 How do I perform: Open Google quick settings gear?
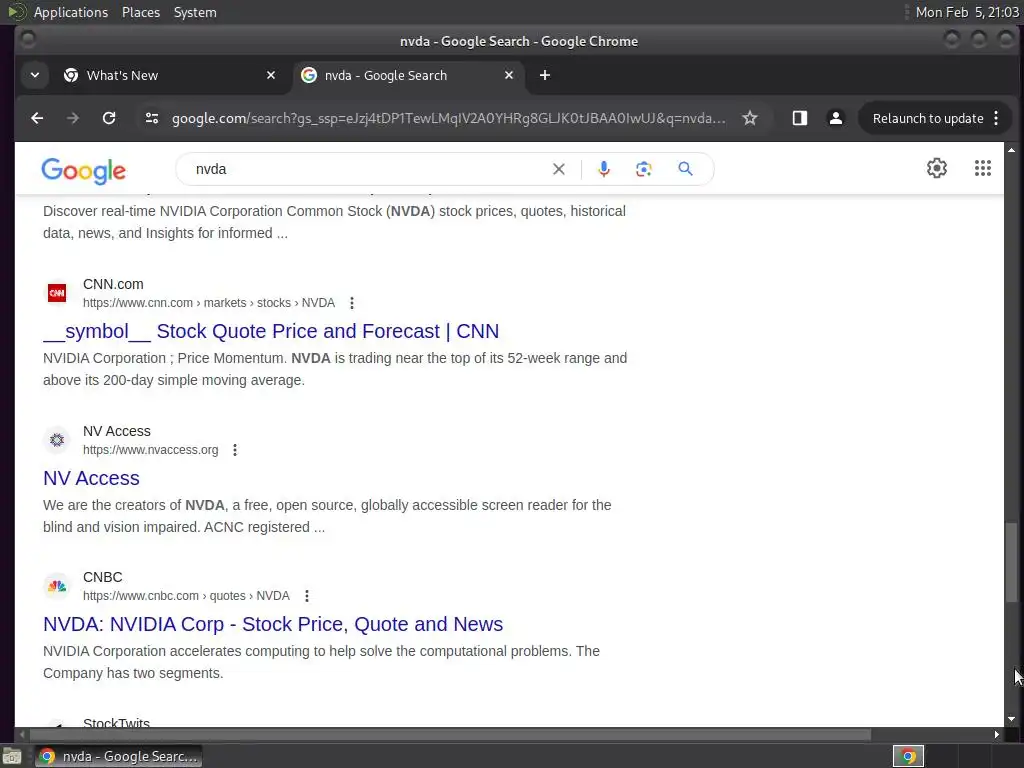coord(936,168)
